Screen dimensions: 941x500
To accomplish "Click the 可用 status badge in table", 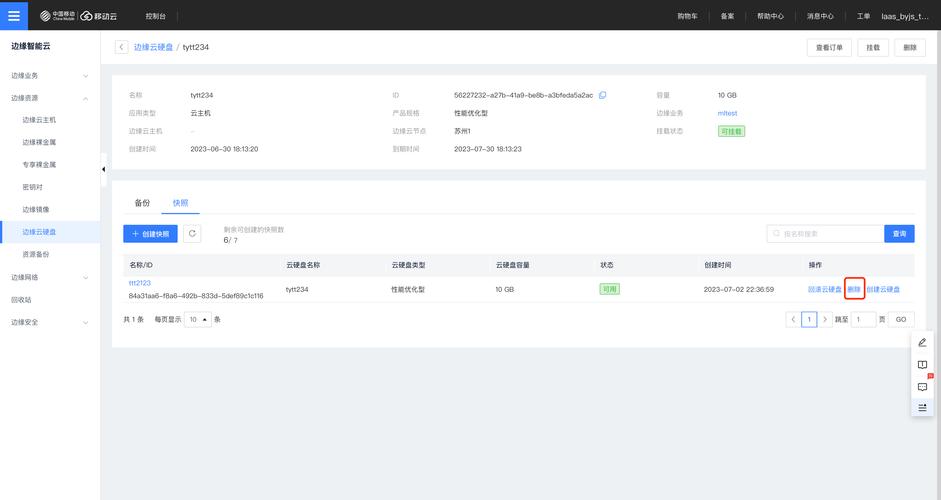I will [x=610, y=289].
